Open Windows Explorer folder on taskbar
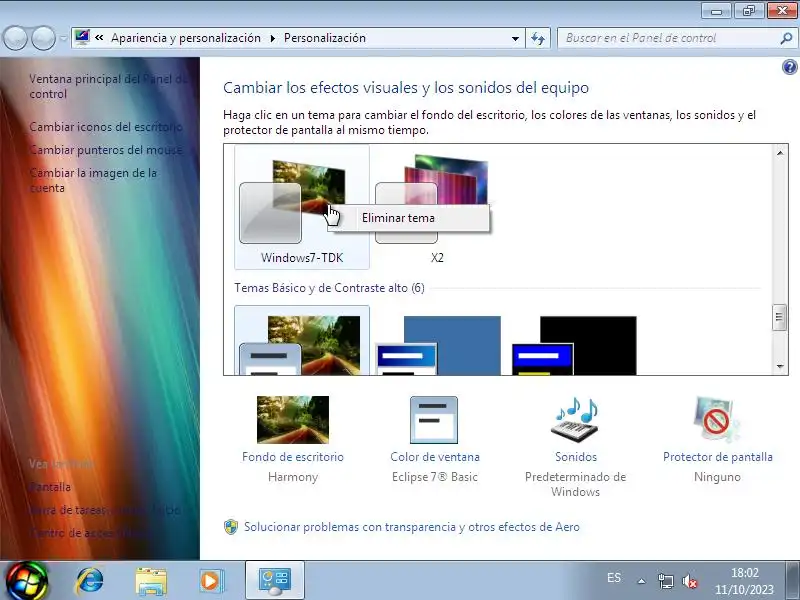 tap(151, 581)
